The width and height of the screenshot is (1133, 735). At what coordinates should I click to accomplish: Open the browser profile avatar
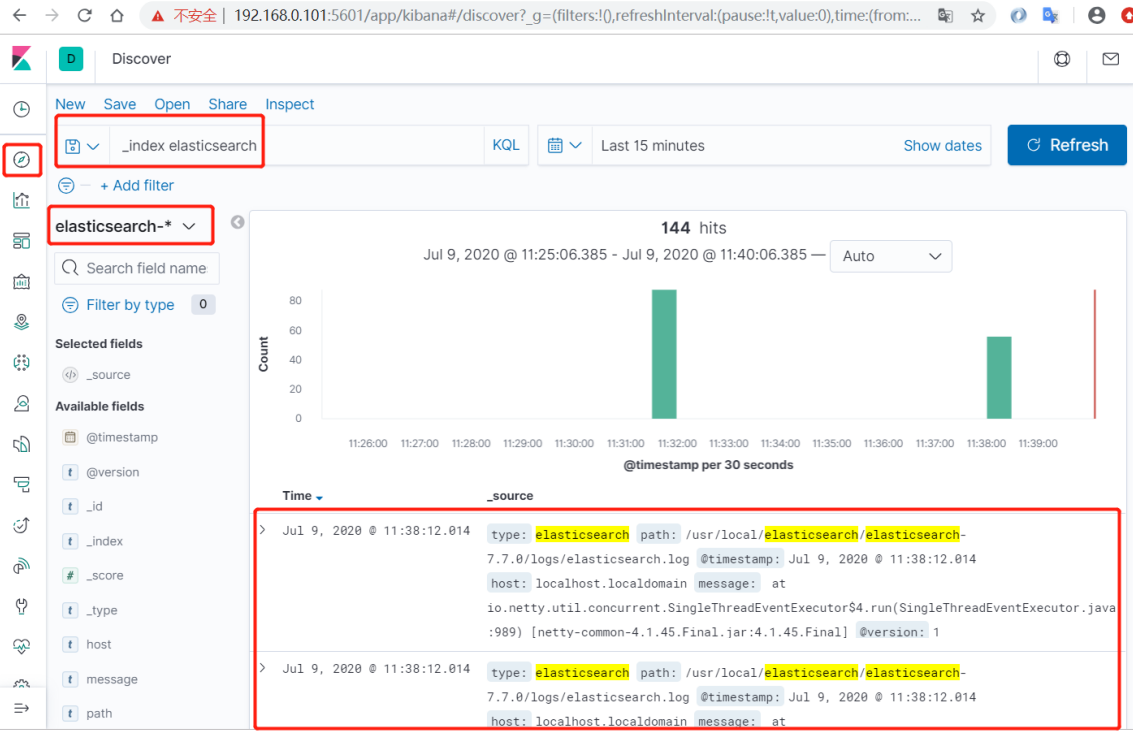1096,15
